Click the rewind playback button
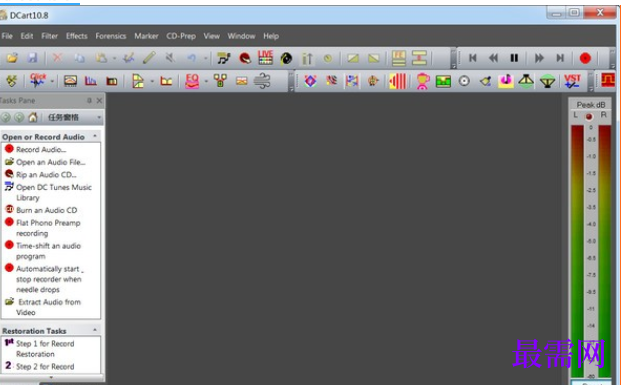Image resolution: width=624 pixels, height=385 pixels. [493, 58]
